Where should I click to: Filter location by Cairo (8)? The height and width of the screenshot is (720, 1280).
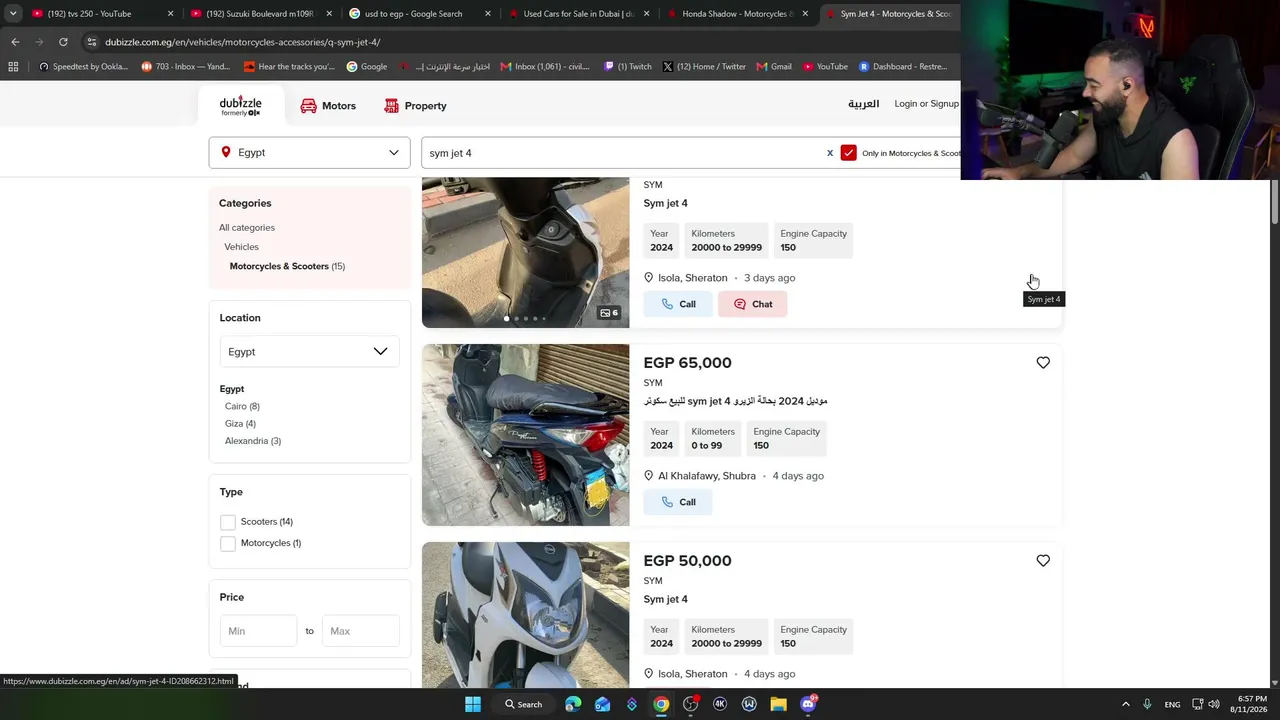[x=242, y=406]
